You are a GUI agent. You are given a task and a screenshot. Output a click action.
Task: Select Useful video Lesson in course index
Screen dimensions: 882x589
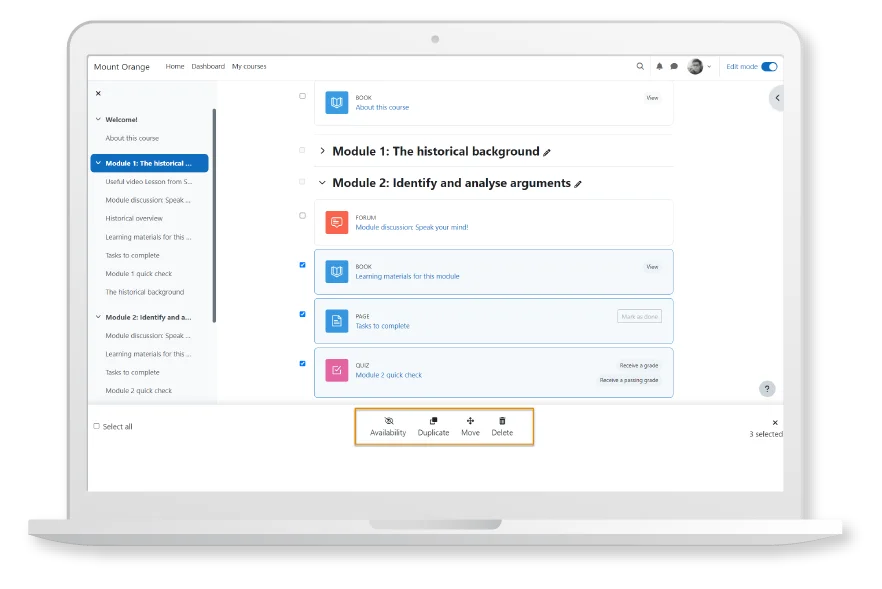click(x=148, y=182)
